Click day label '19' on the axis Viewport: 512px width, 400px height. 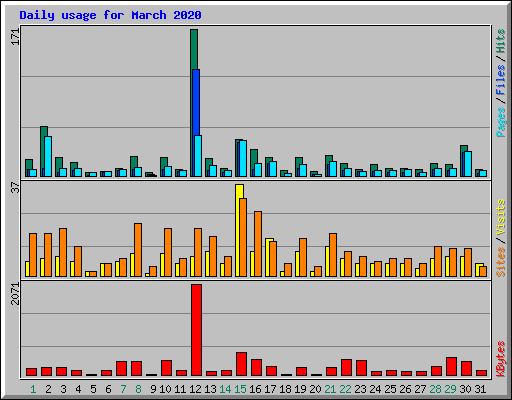pyautogui.click(x=300, y=389)
